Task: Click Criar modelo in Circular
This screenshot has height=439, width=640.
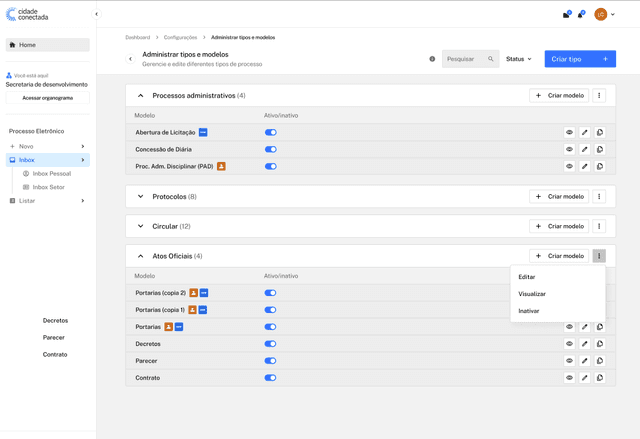Action: (x=559, y=226)
